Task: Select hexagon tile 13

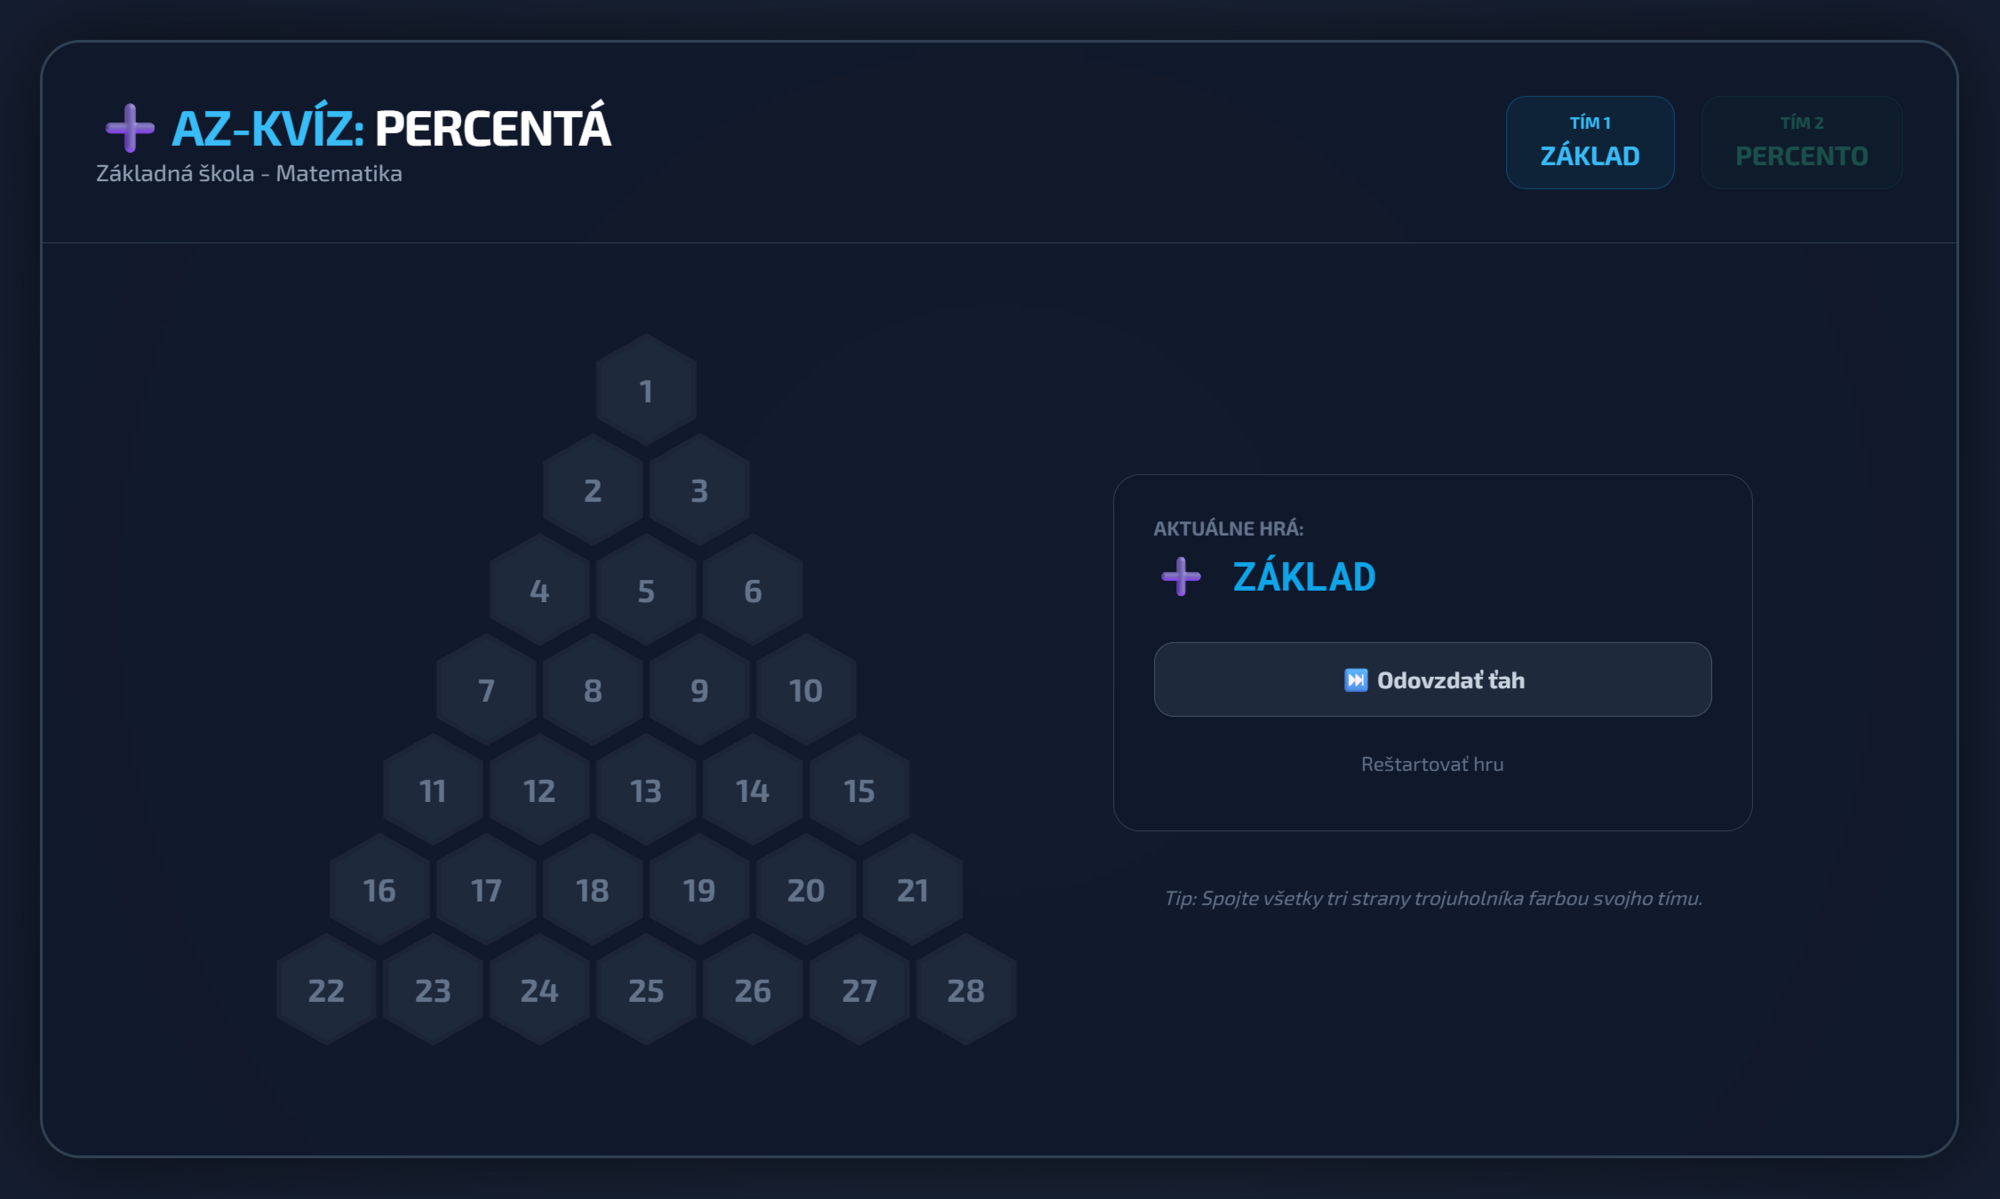Action: point(646,790)
